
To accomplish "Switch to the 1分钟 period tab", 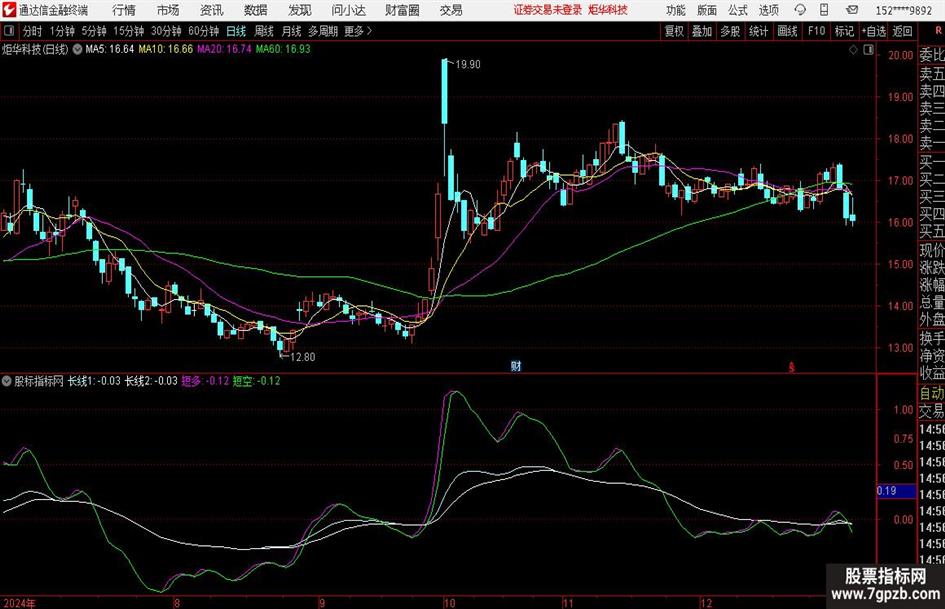I will [62, 31].
